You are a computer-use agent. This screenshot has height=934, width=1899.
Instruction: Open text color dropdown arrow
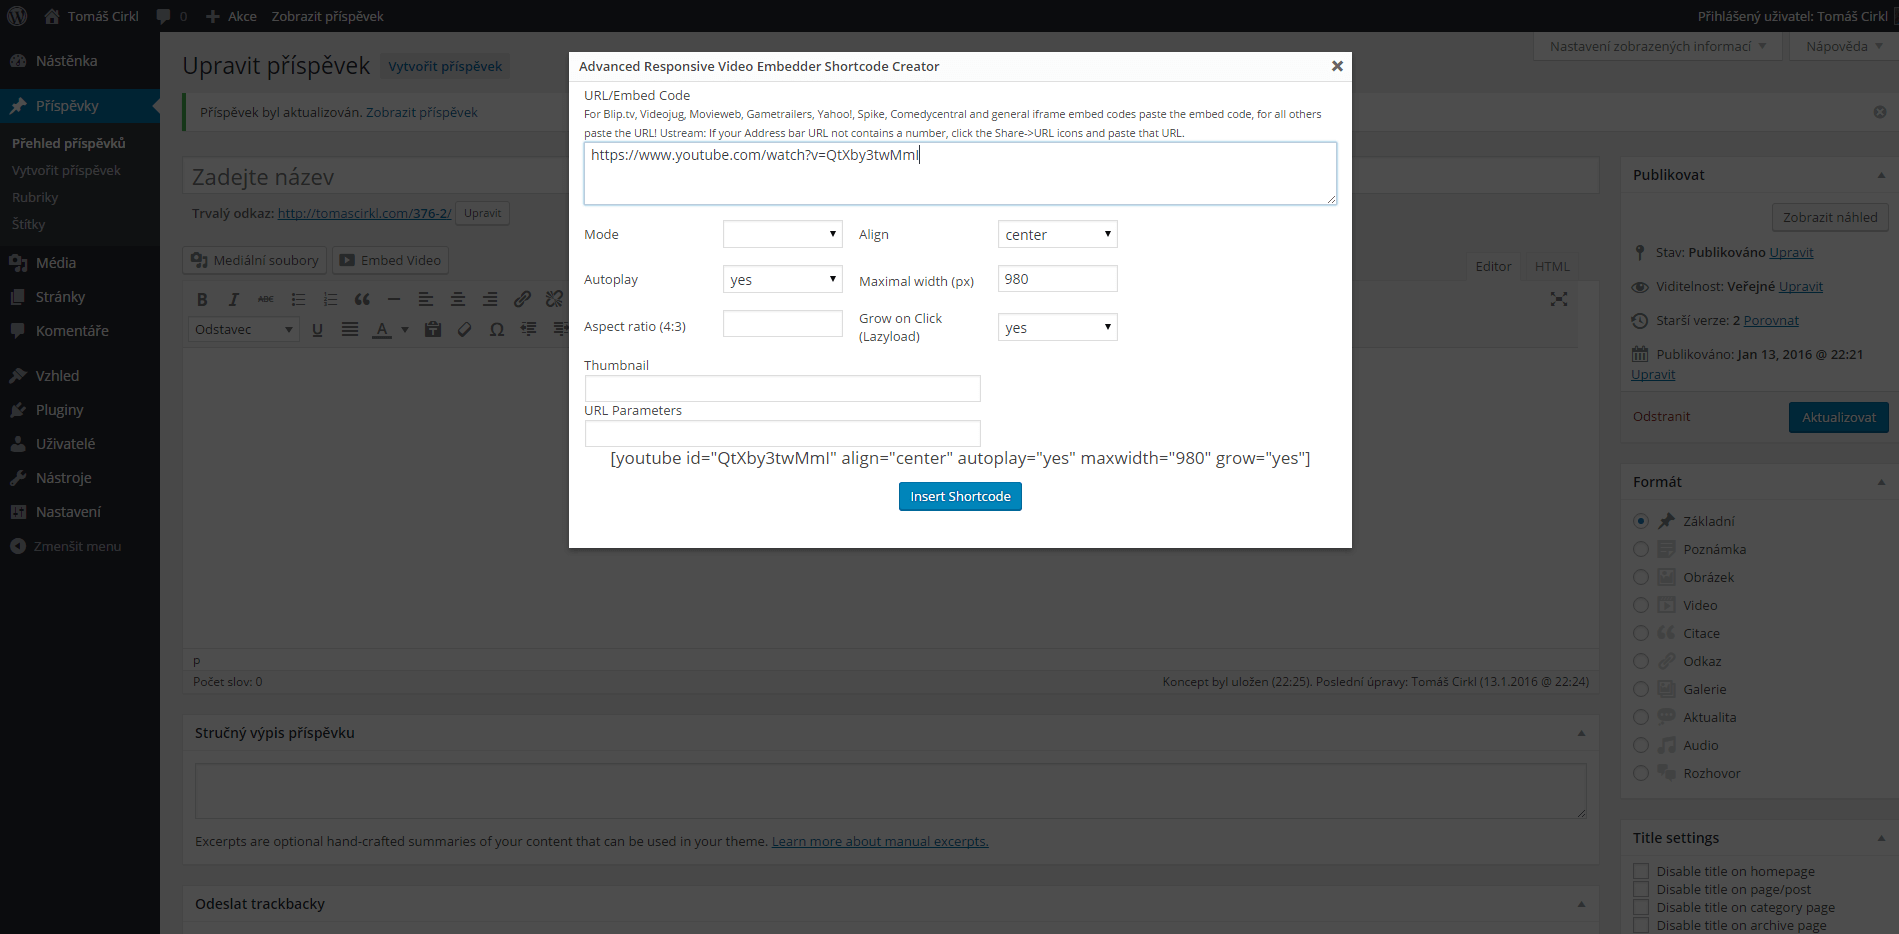[x=405, y=329]
